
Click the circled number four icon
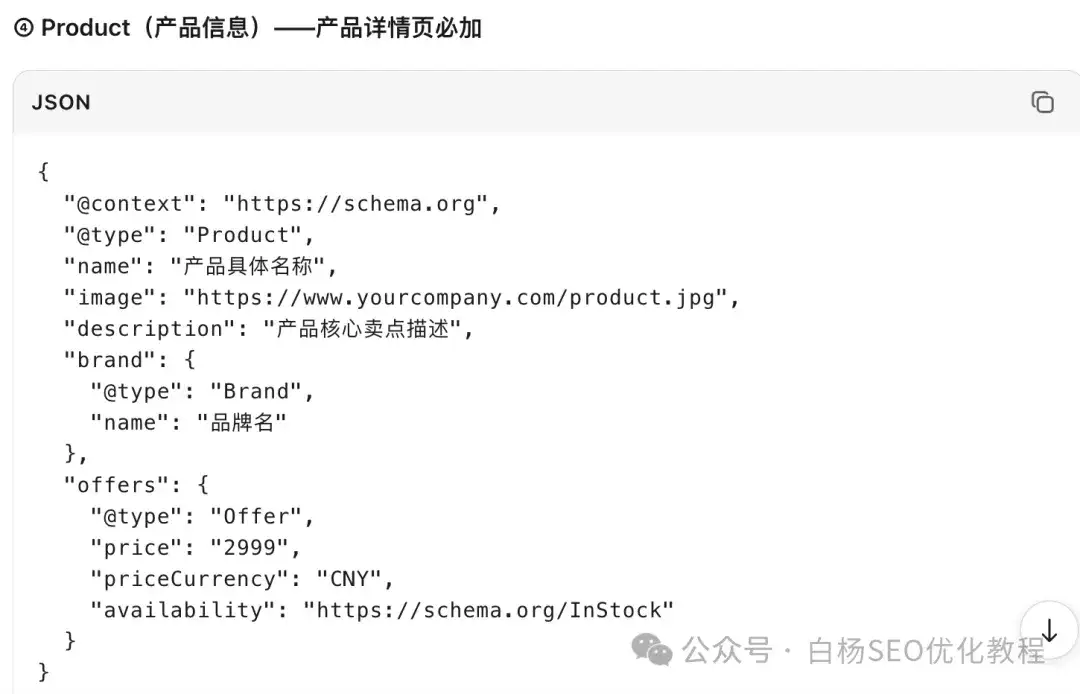23,28
